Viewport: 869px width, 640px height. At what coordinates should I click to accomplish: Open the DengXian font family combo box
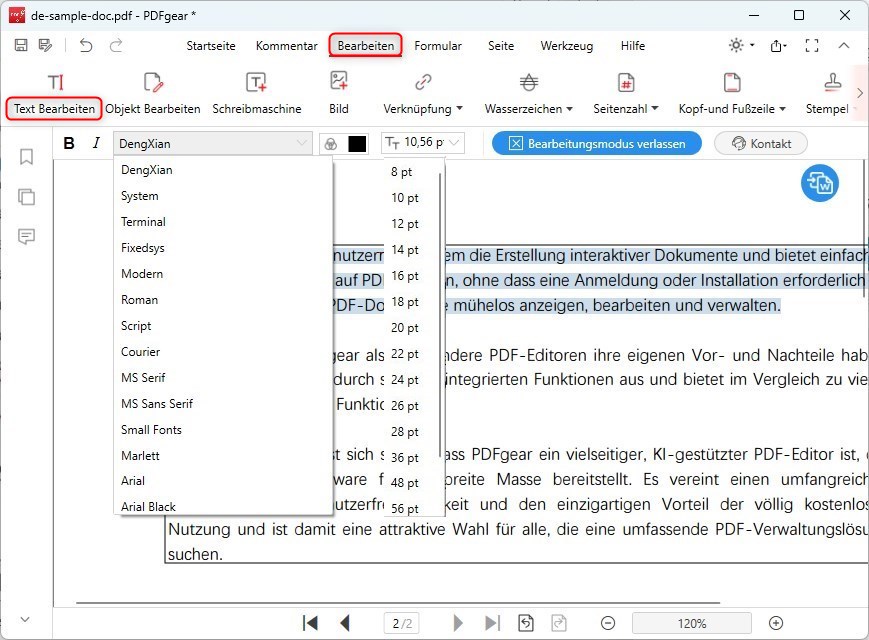[x=213, y=144]
